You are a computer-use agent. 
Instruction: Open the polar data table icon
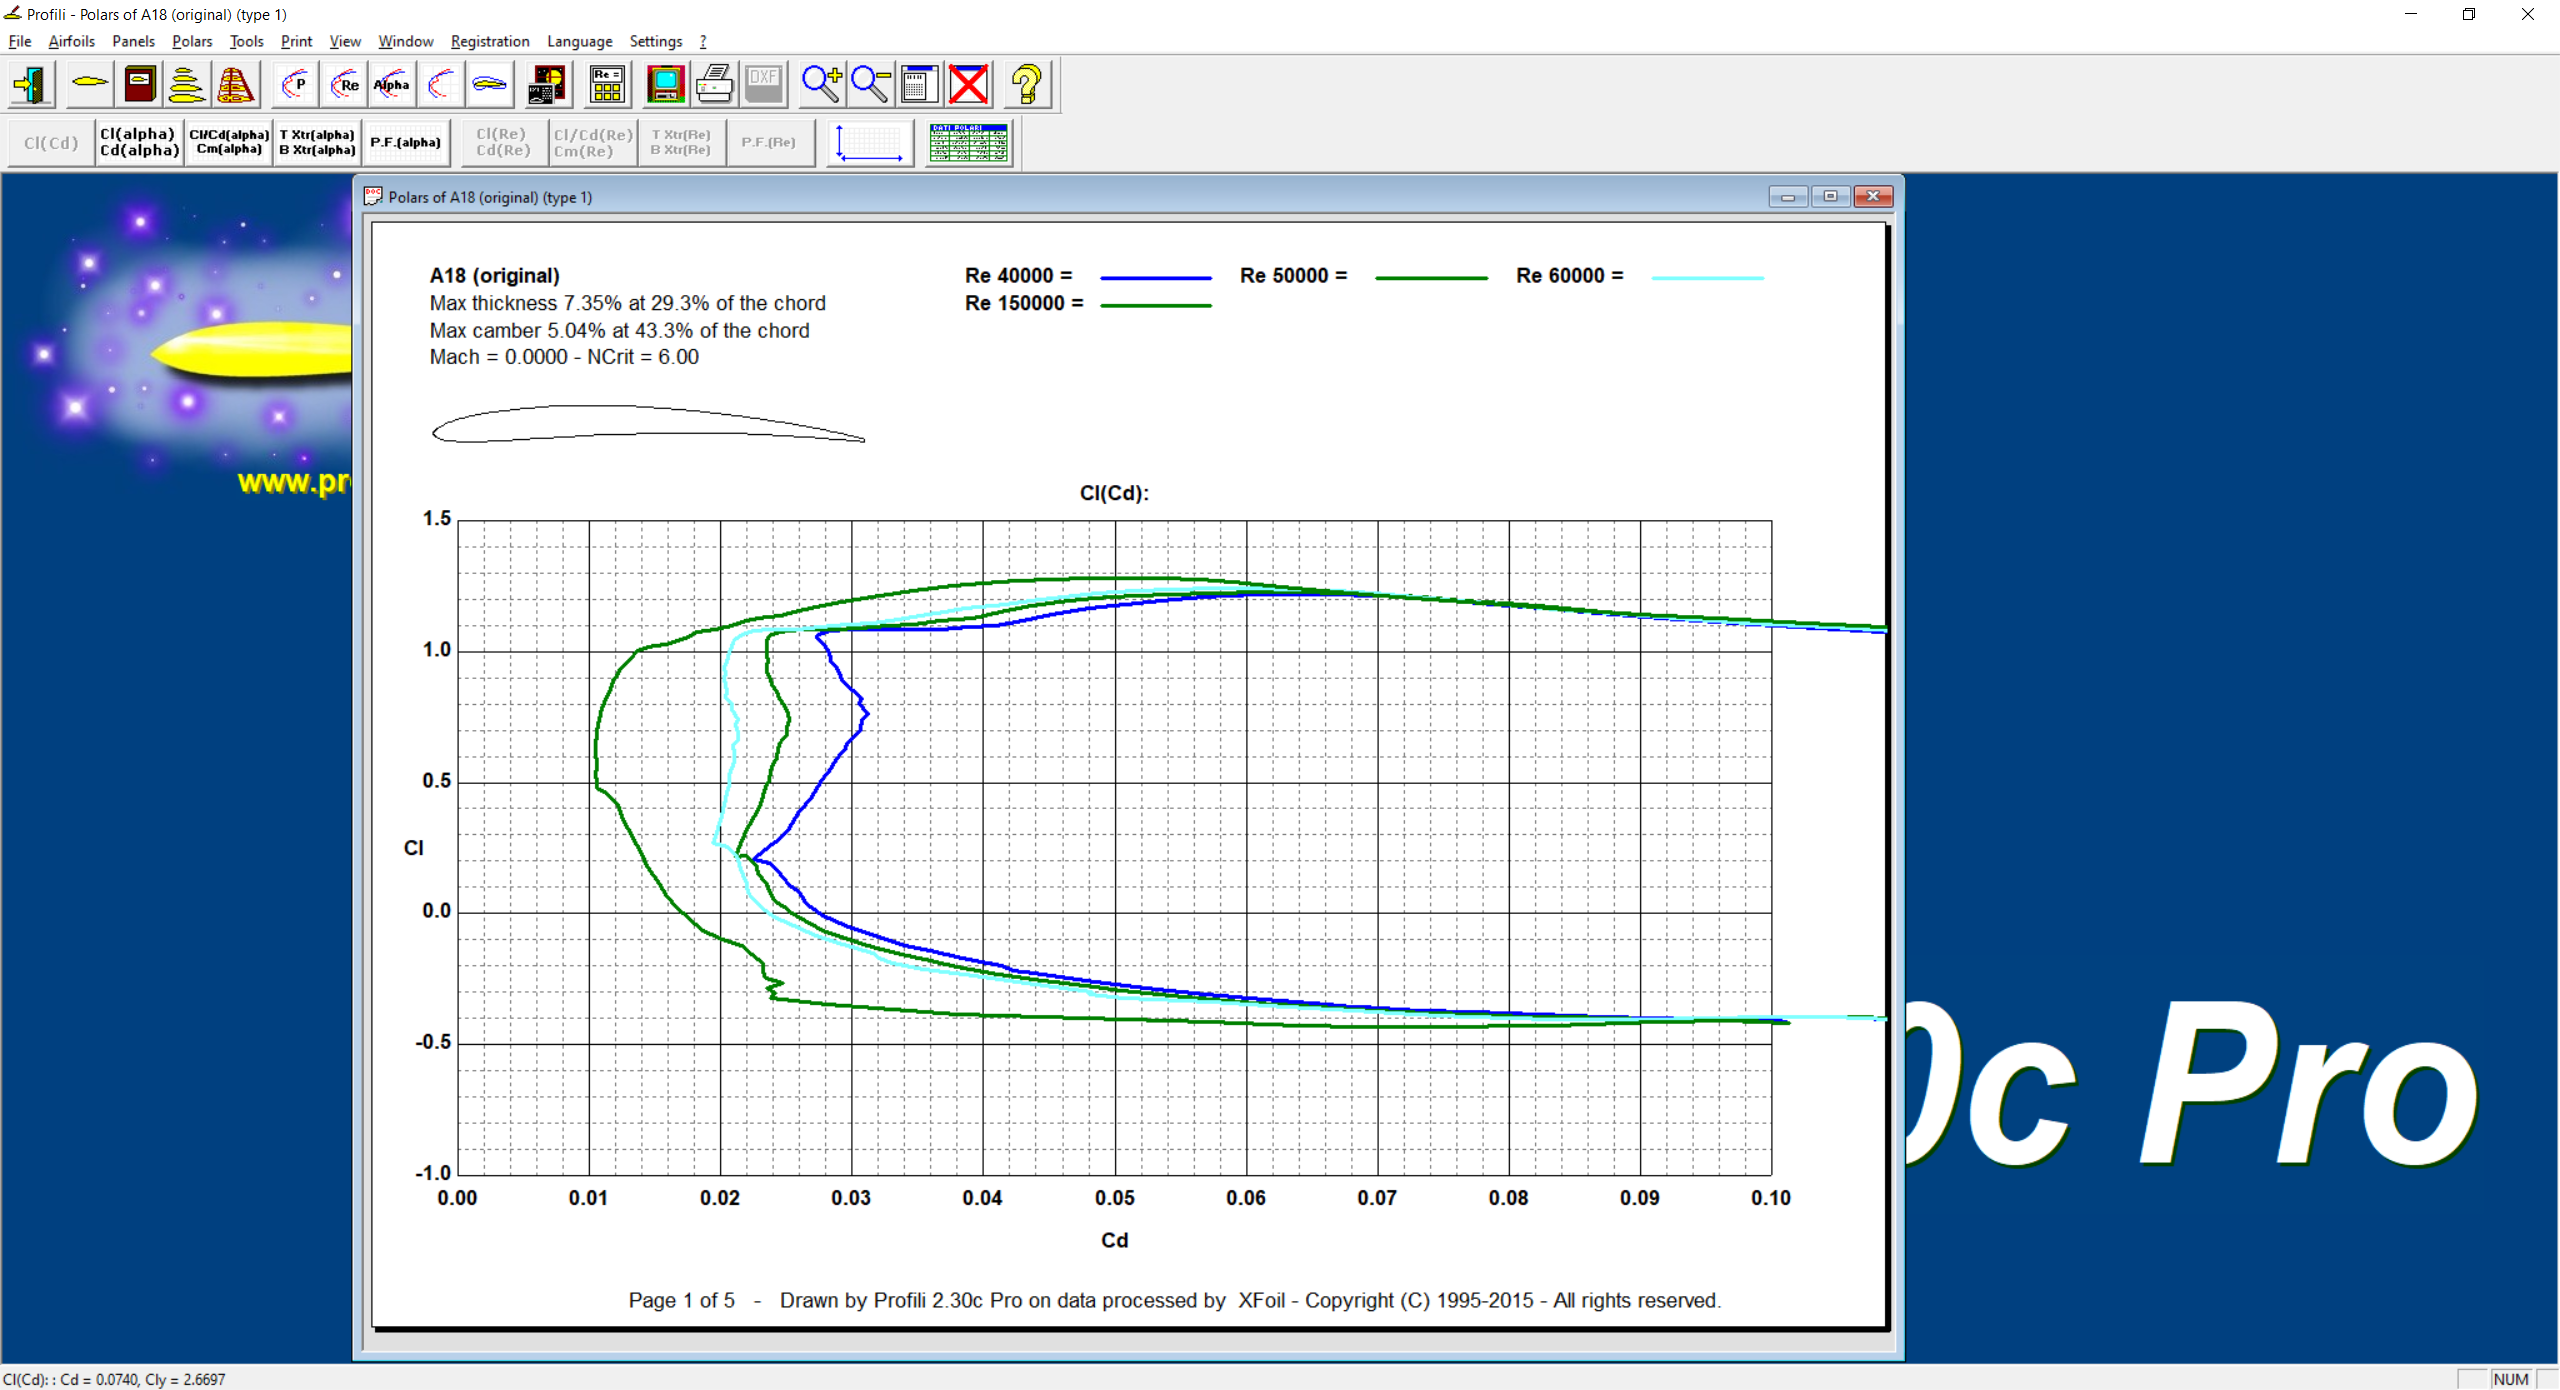[967, 143]
